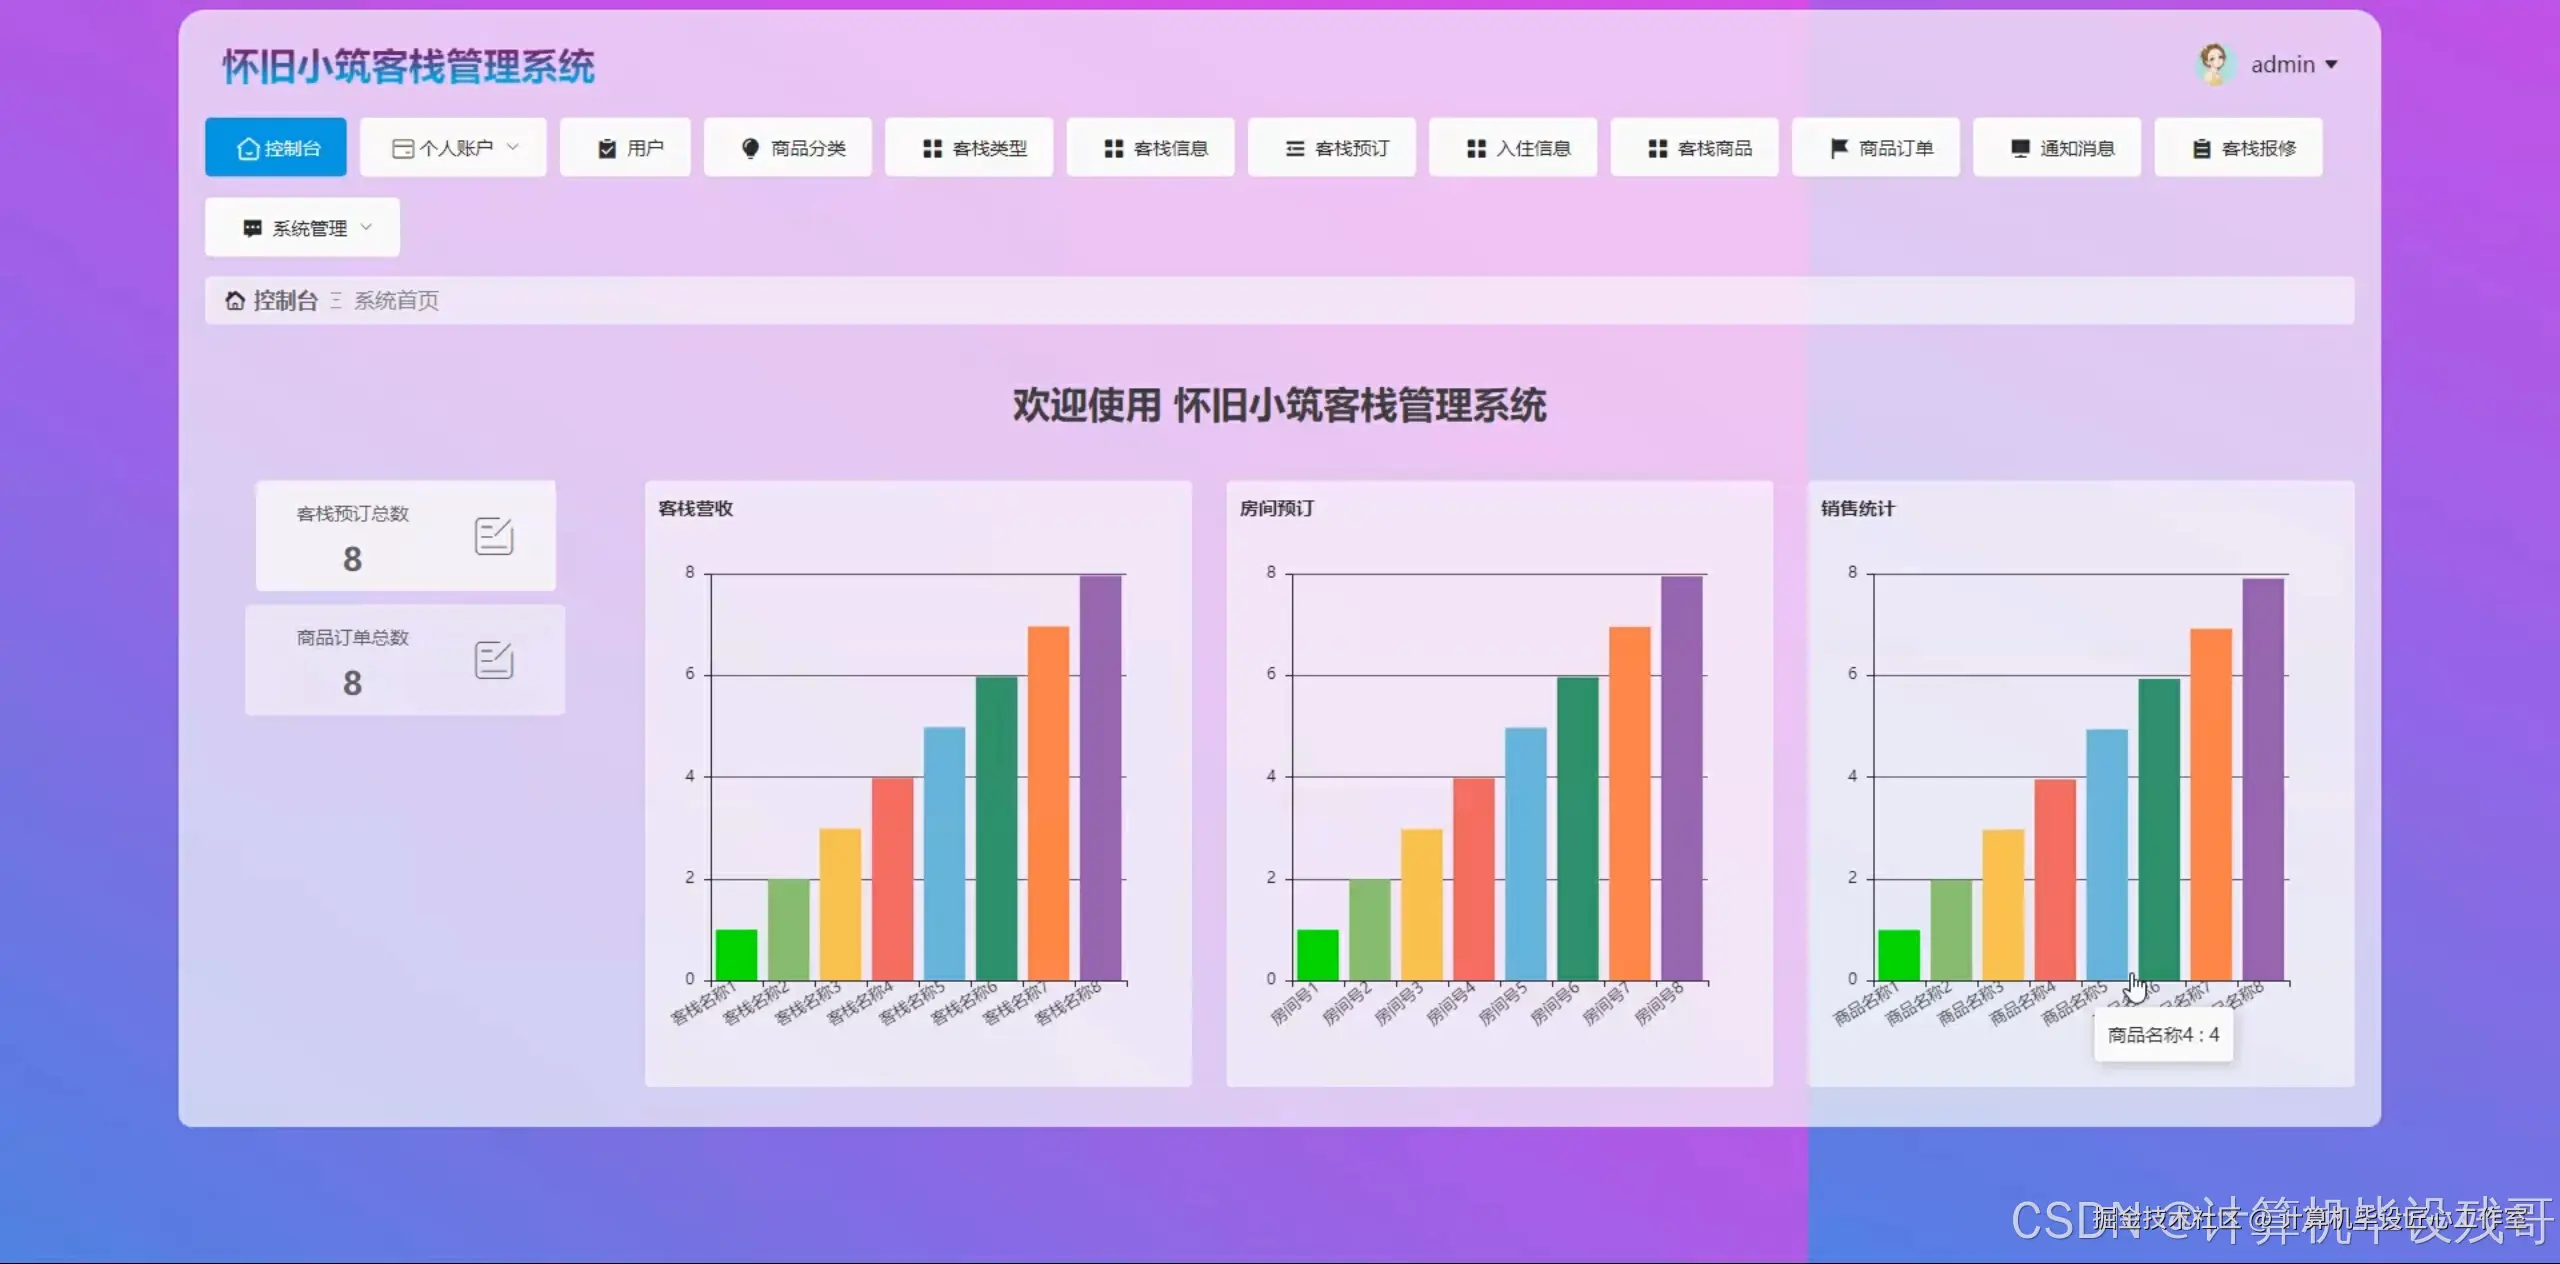Click the home icon in the breadcrumb bar
2560x1264 pixels.
pyautogui.click(x=234, y=300)
